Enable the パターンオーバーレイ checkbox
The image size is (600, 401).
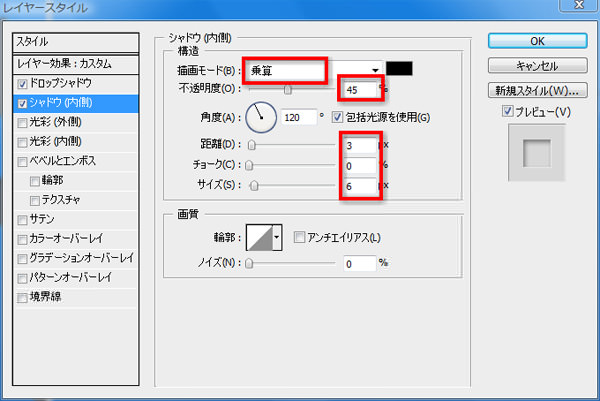click(22, 278)
